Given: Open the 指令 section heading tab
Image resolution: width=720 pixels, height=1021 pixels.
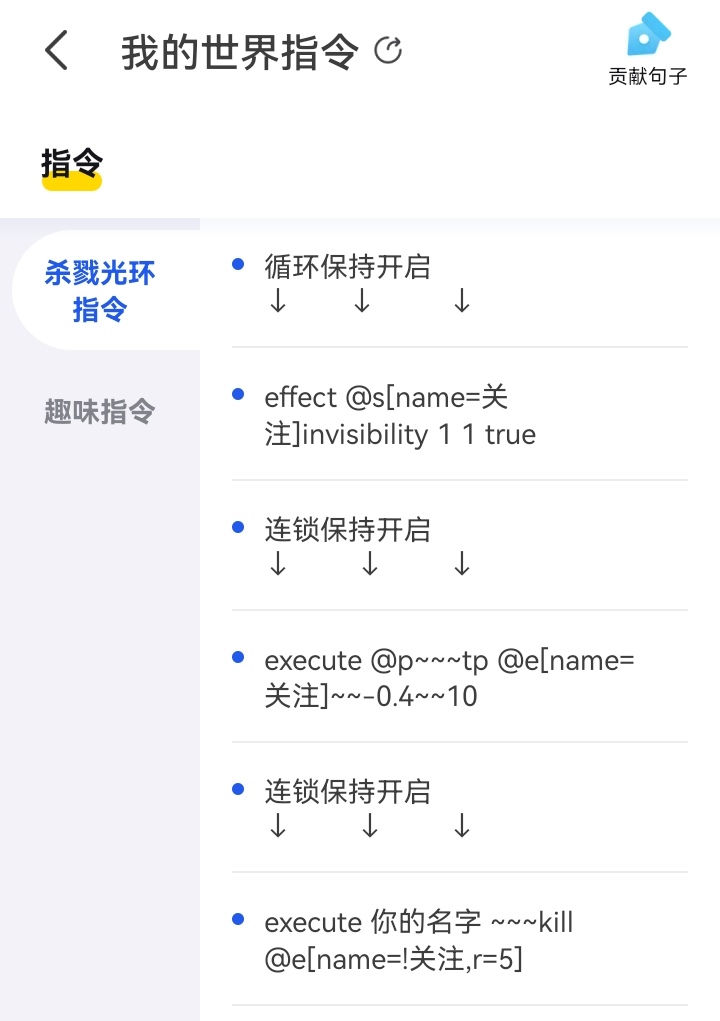Looking at the screenshot, I should (72, 163).
